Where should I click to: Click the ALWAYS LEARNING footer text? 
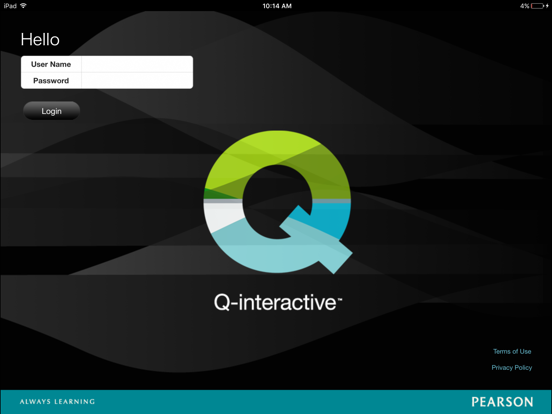[57, 402]
